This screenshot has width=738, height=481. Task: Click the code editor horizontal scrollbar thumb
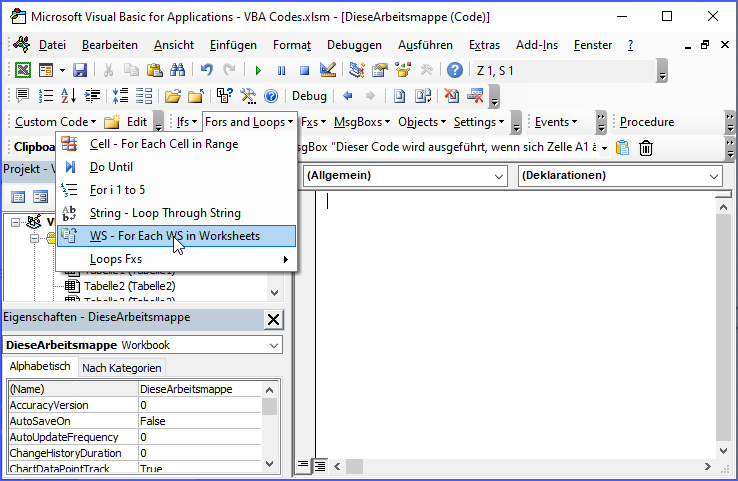point(354,466)
